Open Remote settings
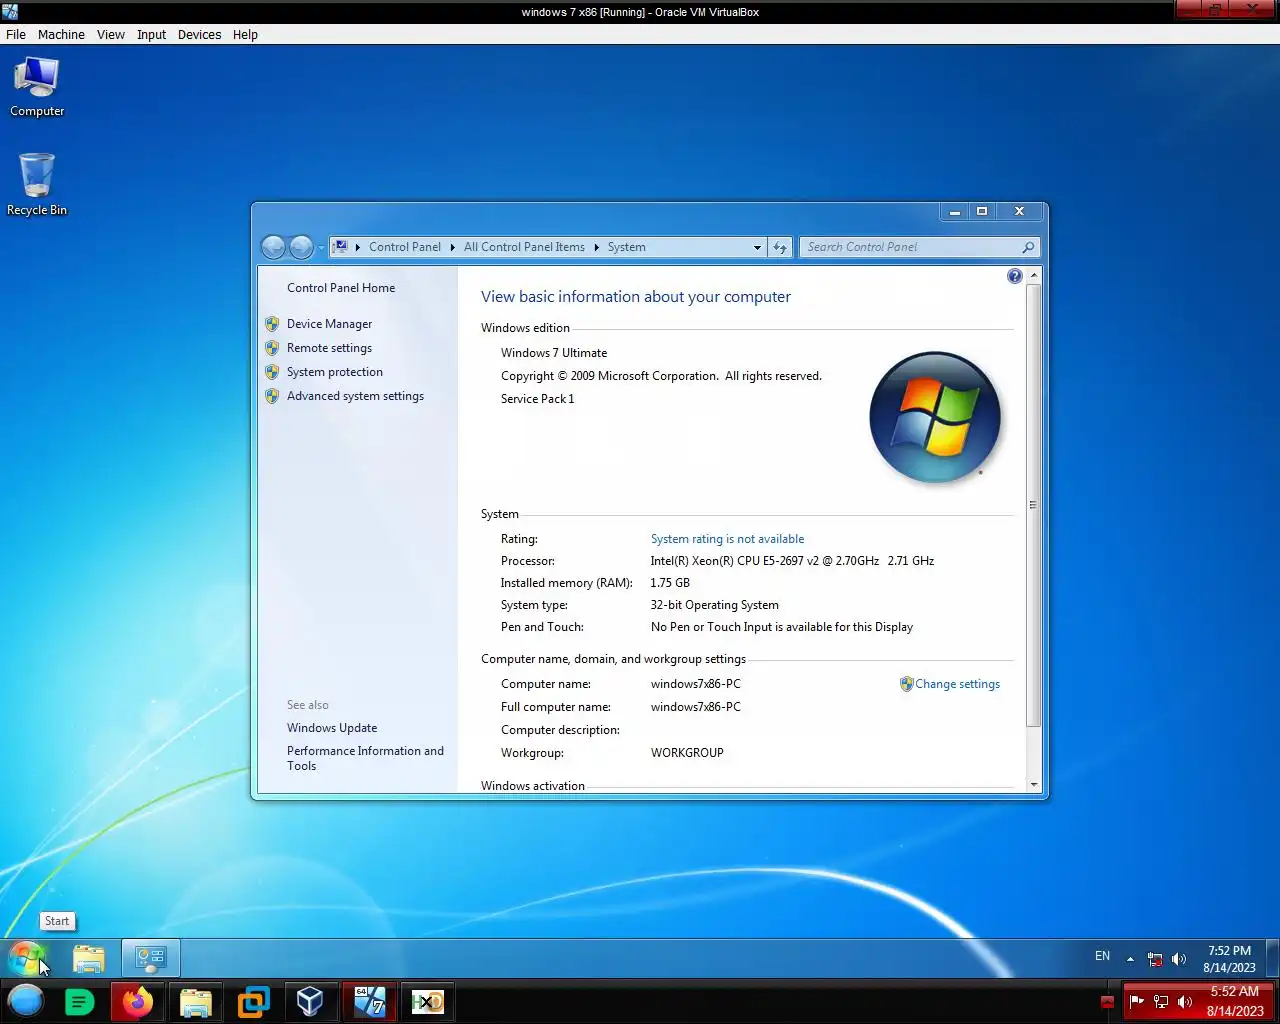 click(x=329, y=348)
